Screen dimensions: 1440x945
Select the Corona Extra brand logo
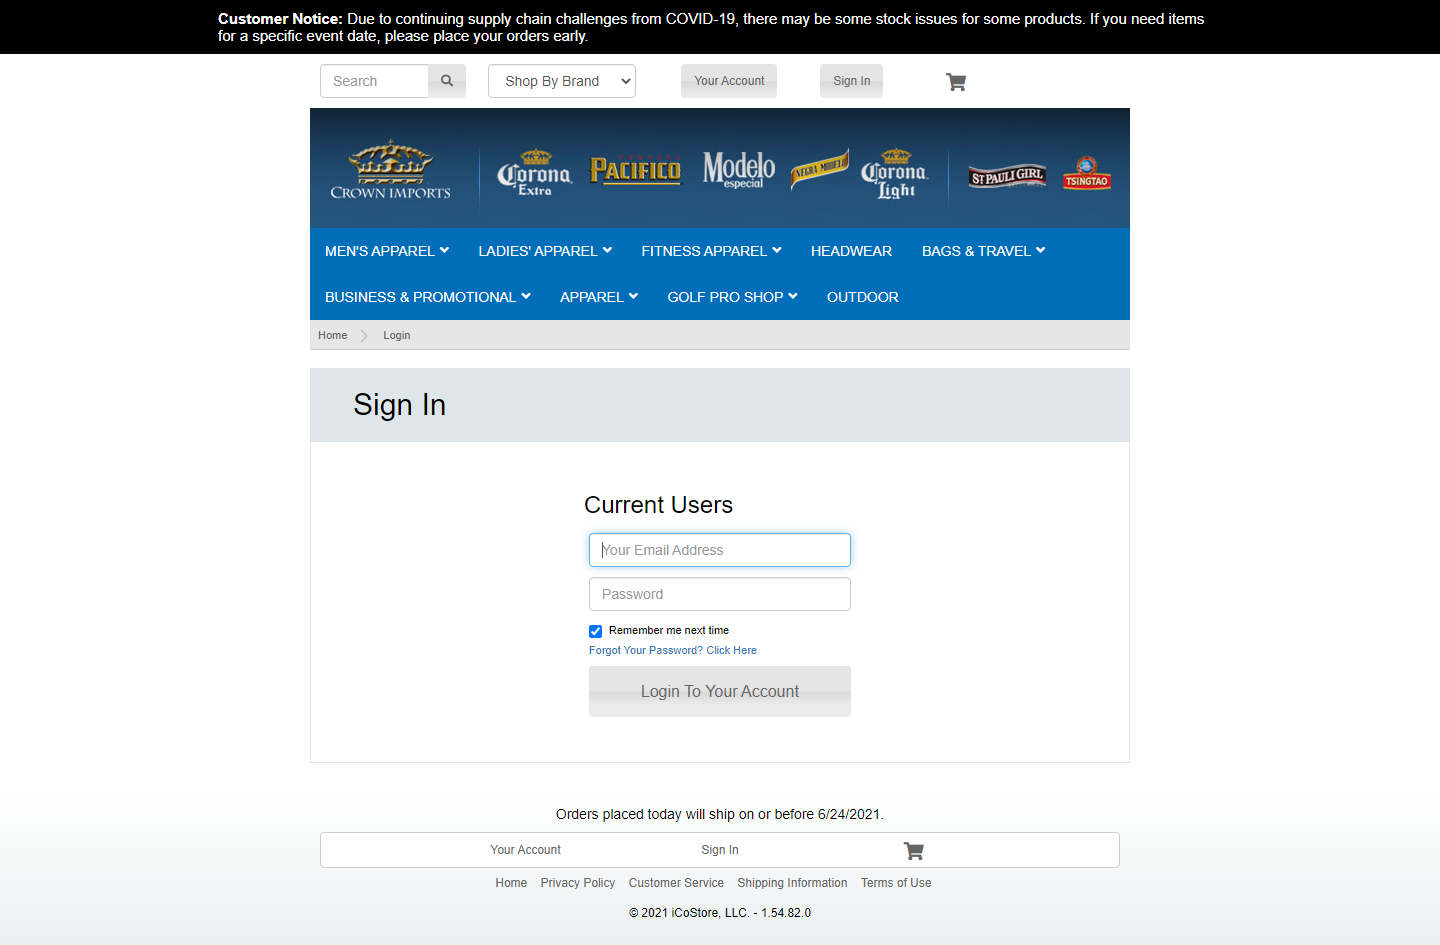point(534,173)
